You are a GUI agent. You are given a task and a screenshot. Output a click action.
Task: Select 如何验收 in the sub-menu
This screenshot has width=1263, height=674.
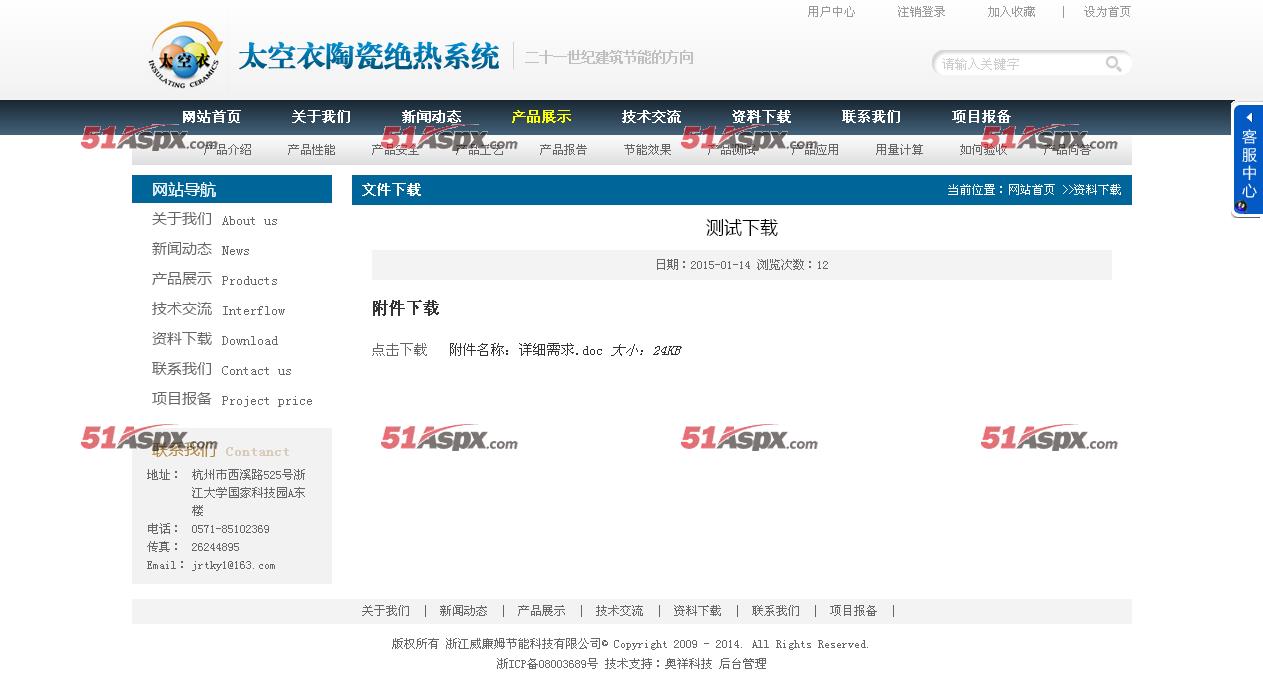pyautogui.click(x=983, y=150)
